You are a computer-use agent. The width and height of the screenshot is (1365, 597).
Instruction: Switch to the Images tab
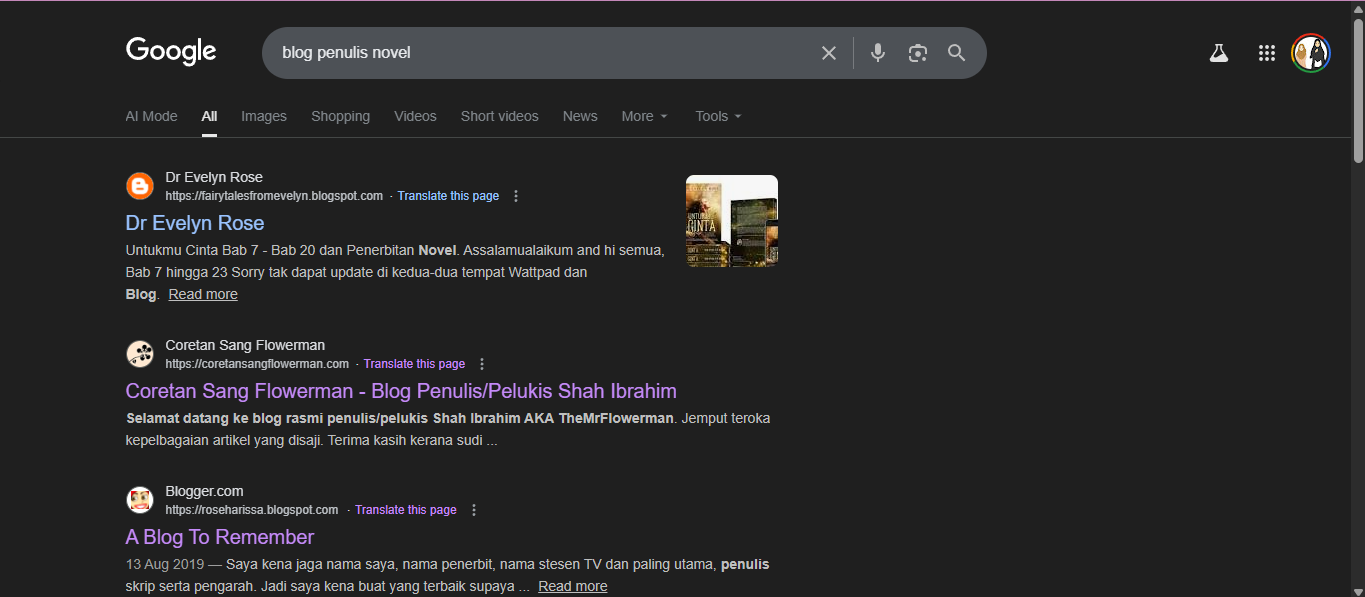pyautogui.click(x=264, y=116)
